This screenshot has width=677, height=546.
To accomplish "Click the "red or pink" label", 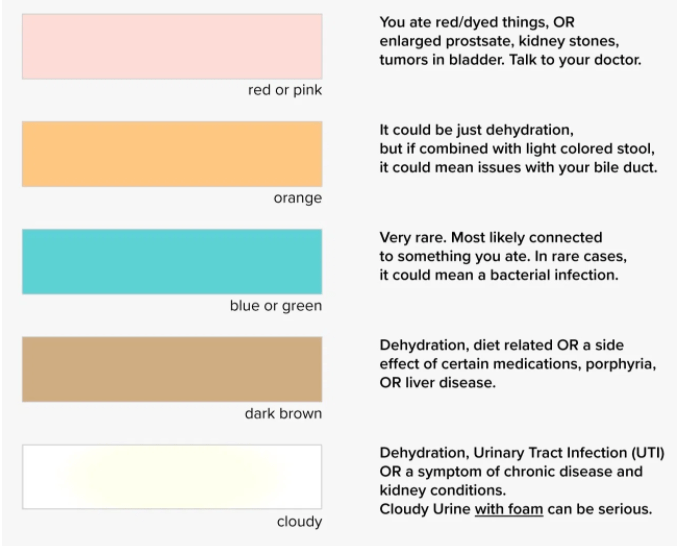I will (x=285, y=91).
